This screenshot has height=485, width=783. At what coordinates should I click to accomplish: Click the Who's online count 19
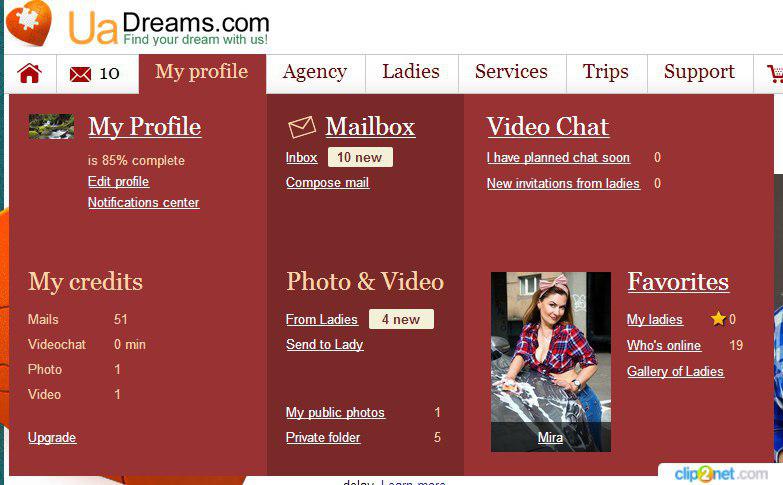pyautogui.click(x=736, y=345)
